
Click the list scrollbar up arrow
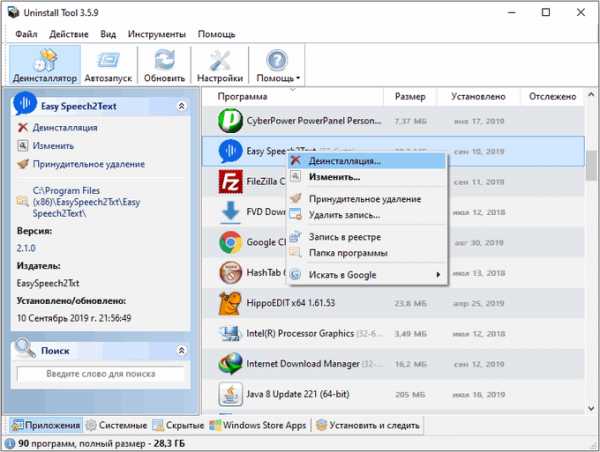(x=591, y=94)
